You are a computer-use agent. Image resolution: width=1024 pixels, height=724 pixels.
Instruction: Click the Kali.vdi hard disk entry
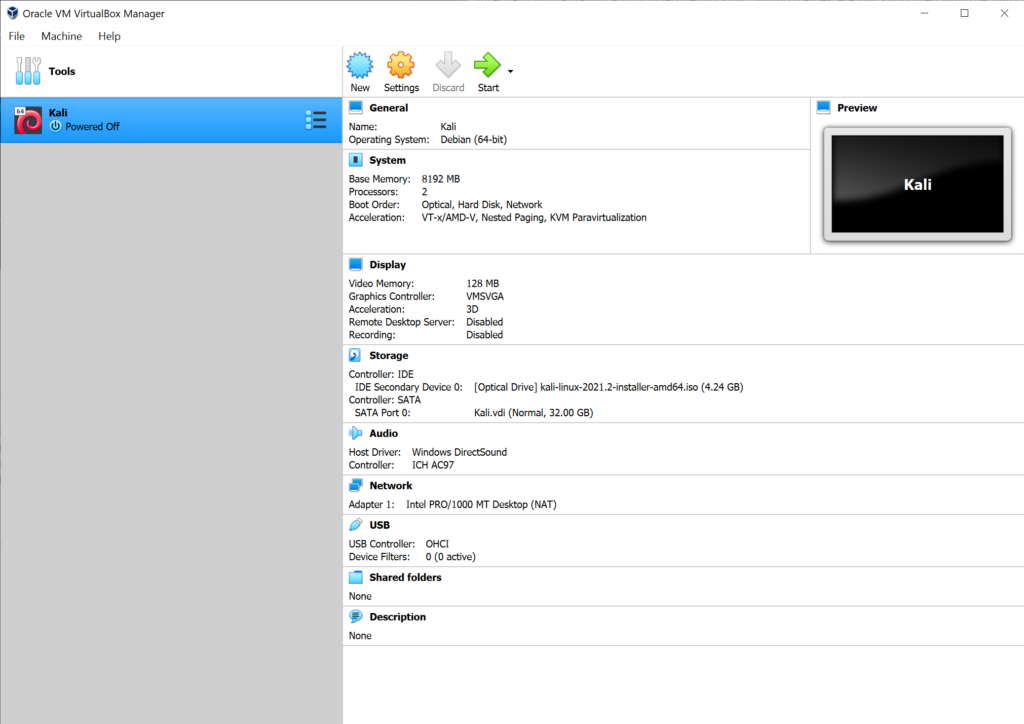[534, 413]
